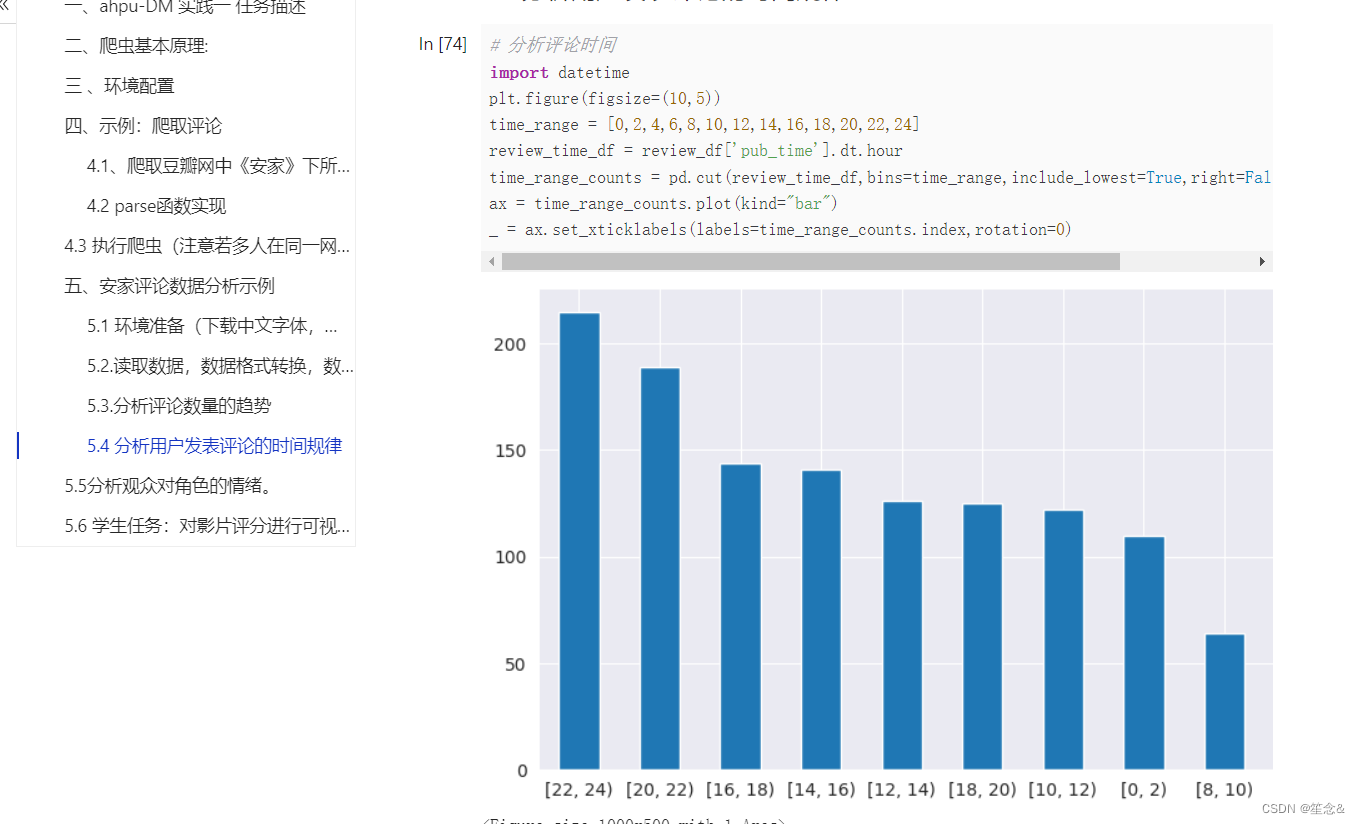Jump to 三、环境配置 section
The image size is (1360, 824).
[119, 86]
